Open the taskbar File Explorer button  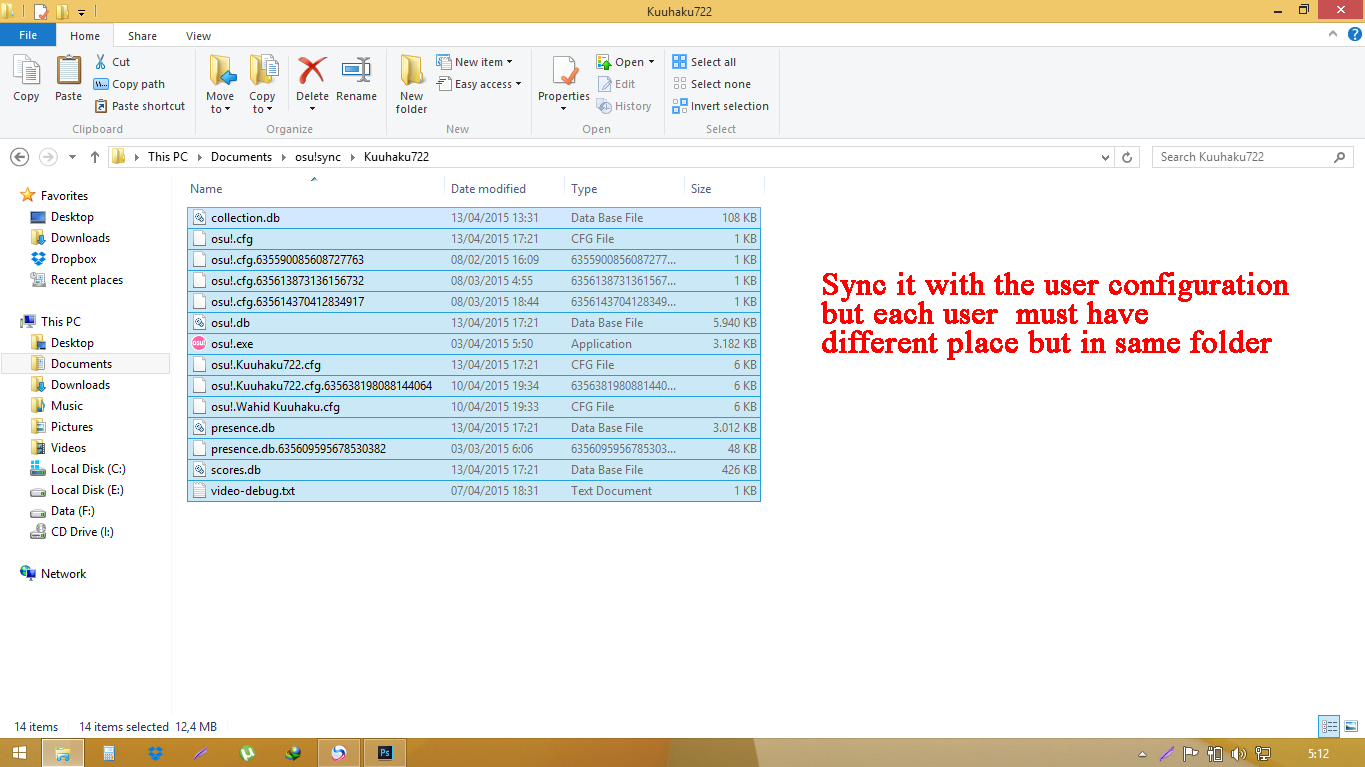[x=62, y=753]
